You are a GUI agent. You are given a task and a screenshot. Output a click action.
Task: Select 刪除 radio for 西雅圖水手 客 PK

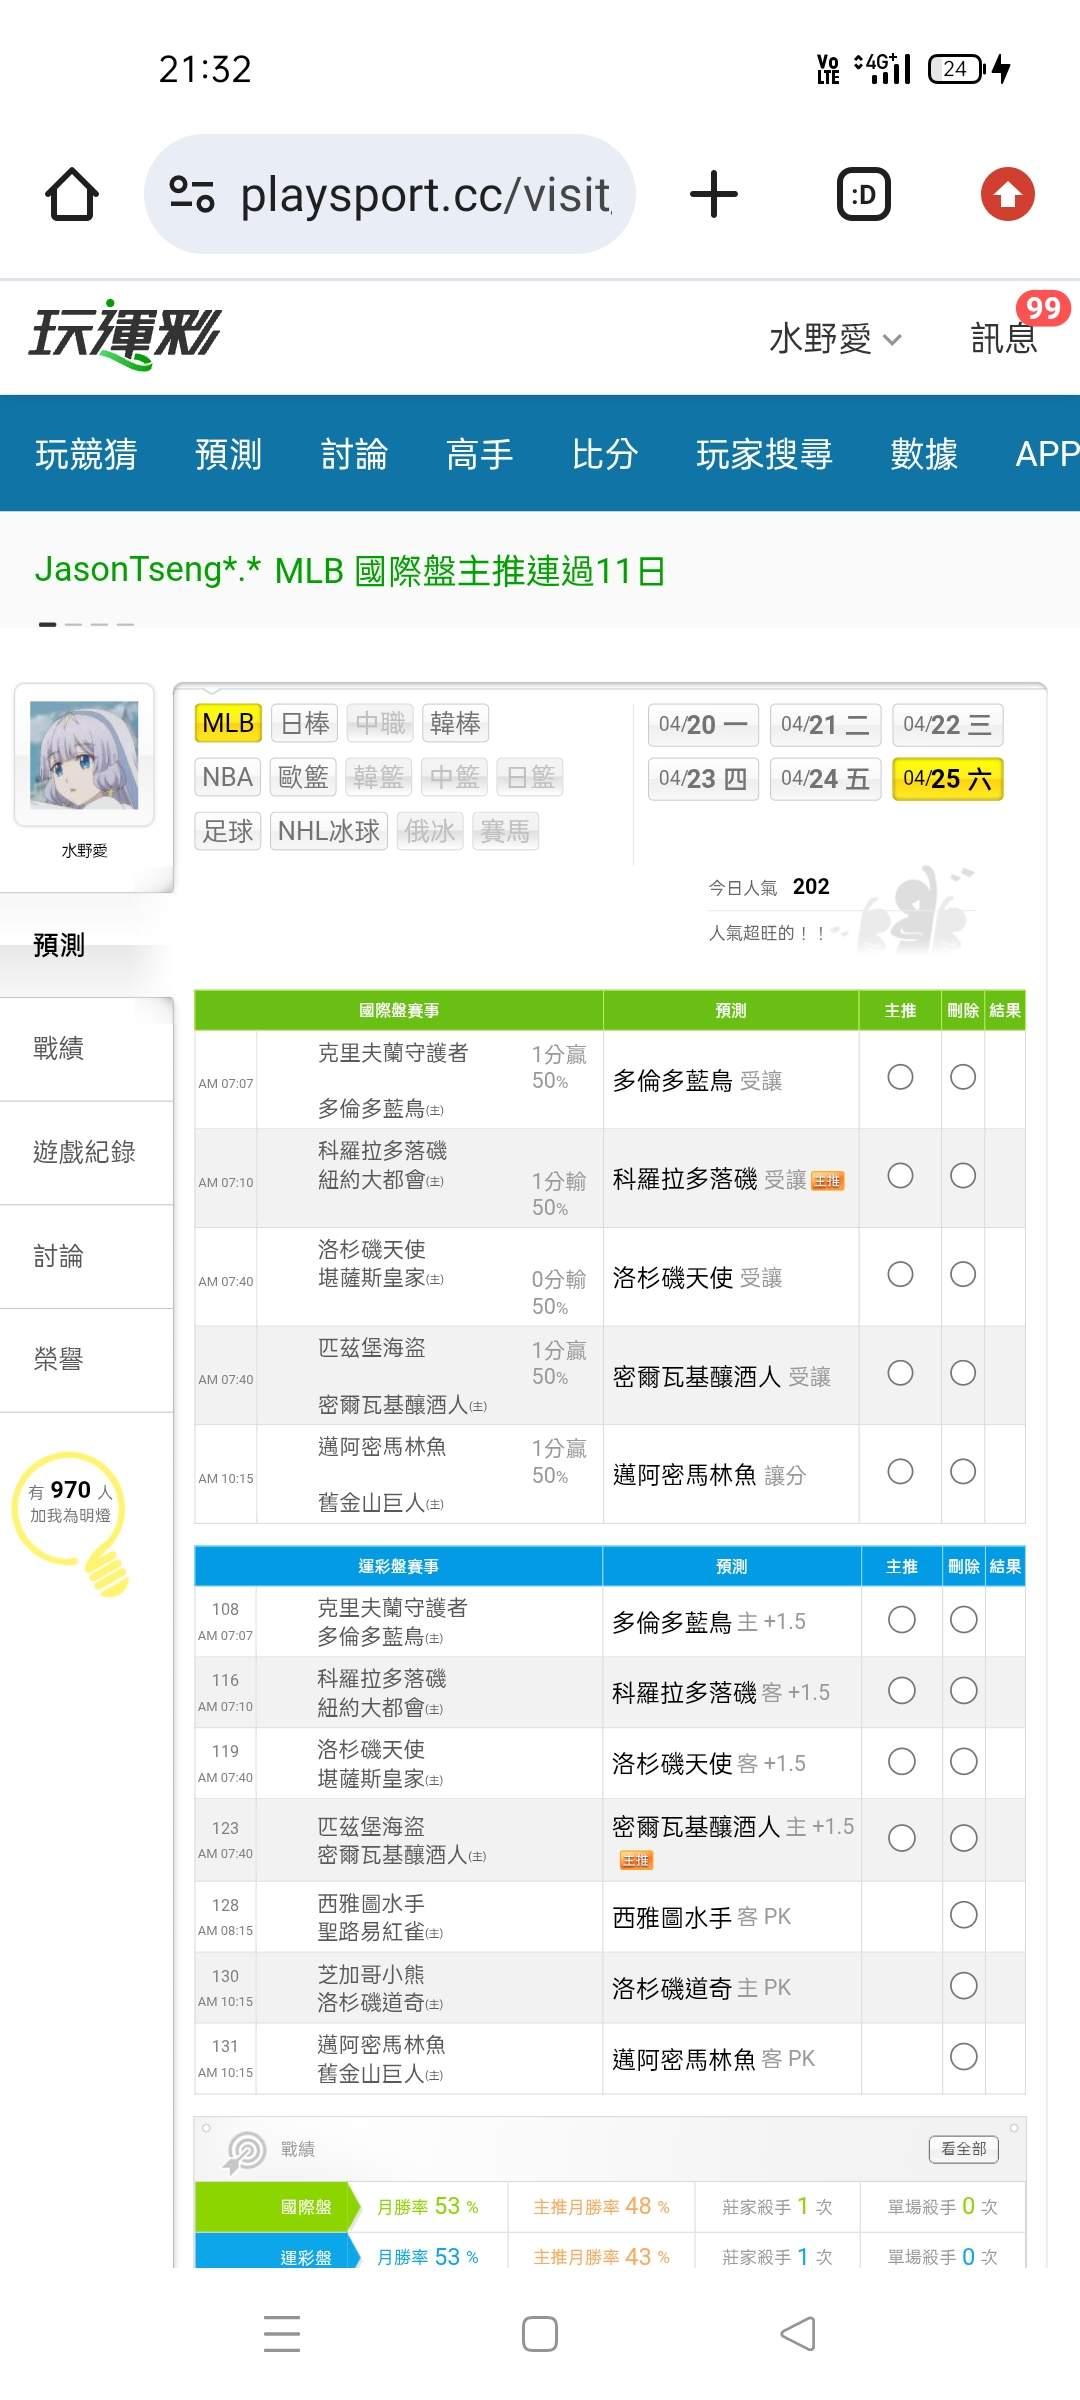click(x=963, y=1915)
